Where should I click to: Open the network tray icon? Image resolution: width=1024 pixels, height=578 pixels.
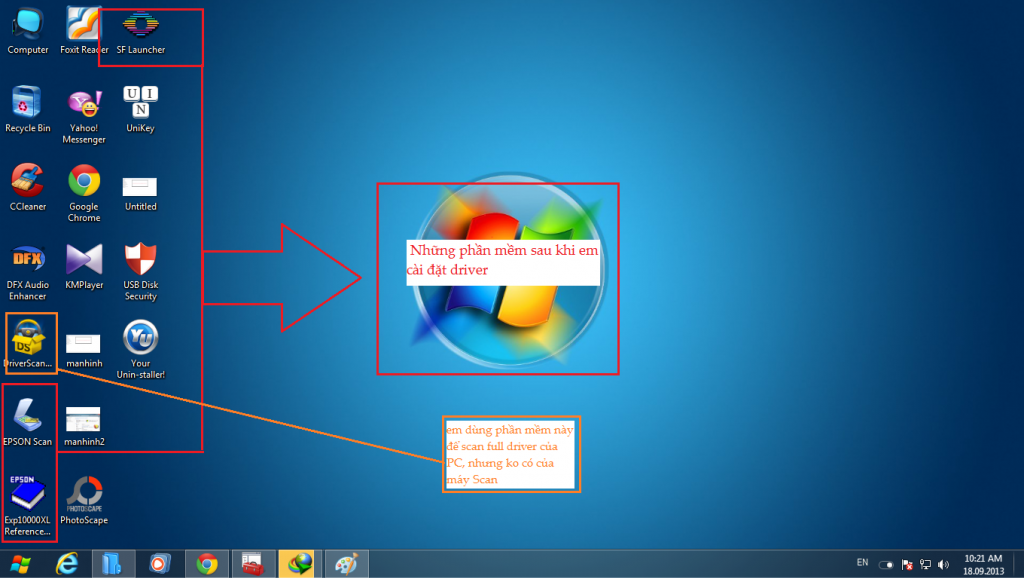pyautogui.click(x=925, y=565)
